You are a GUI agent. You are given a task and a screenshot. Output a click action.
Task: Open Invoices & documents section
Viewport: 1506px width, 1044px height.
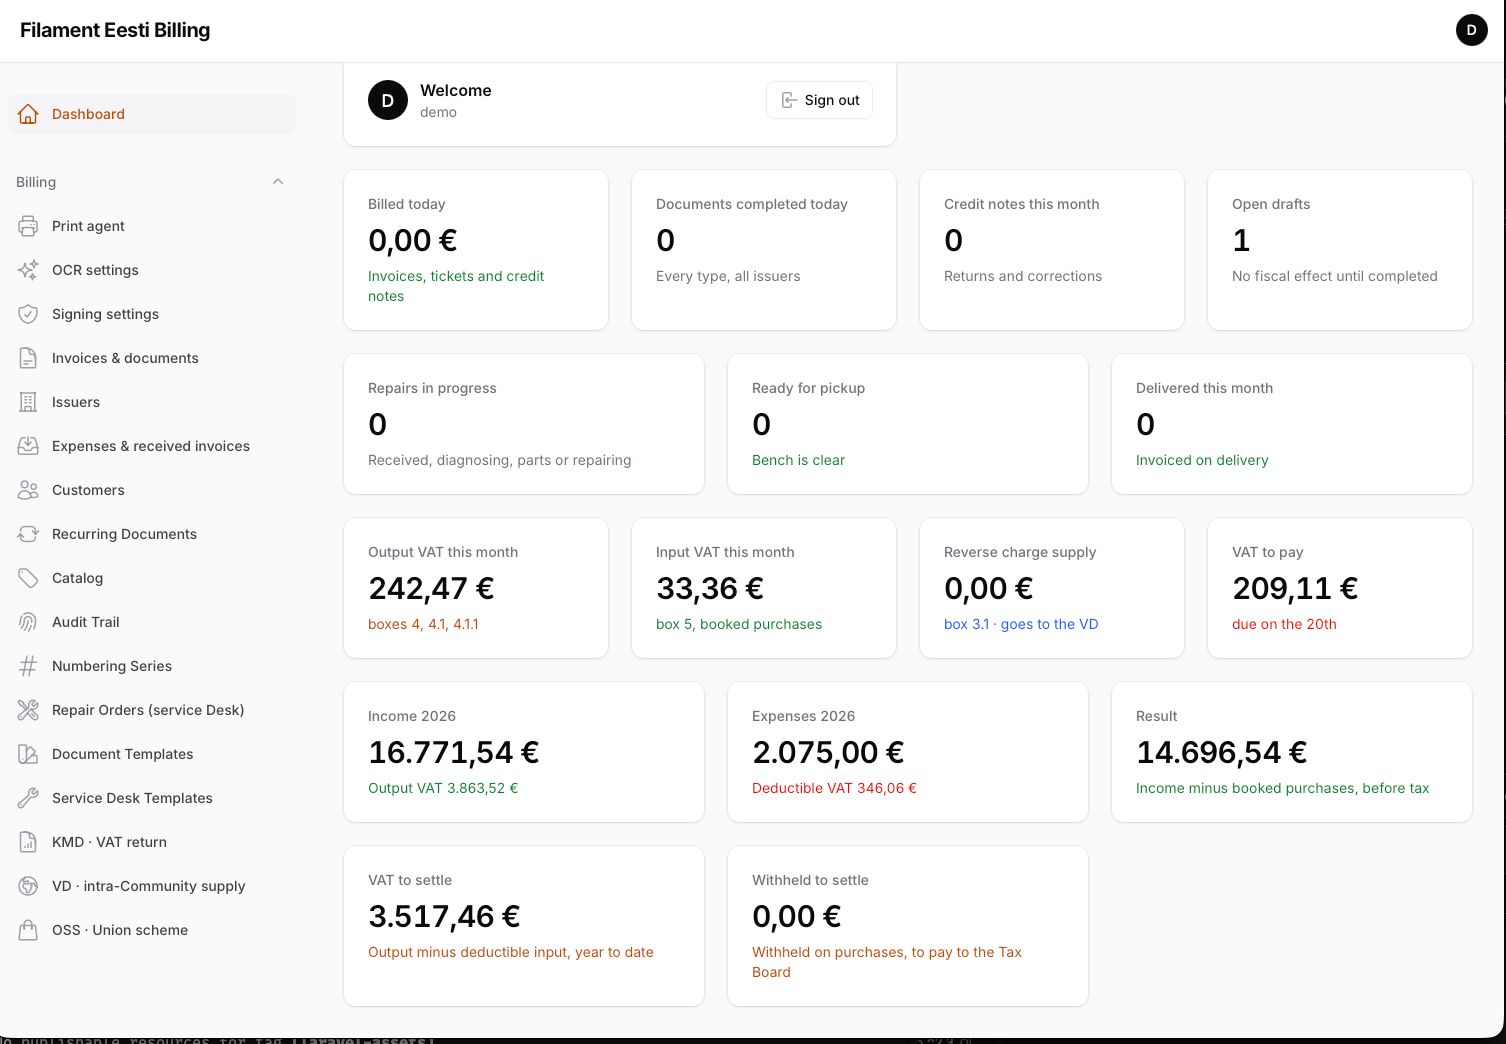tap(152, 358)
